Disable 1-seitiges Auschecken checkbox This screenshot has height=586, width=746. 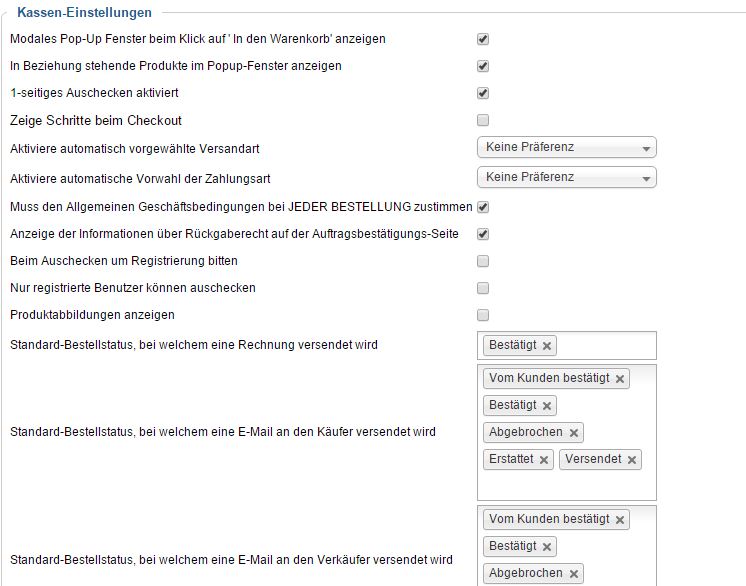coord(483,93)
